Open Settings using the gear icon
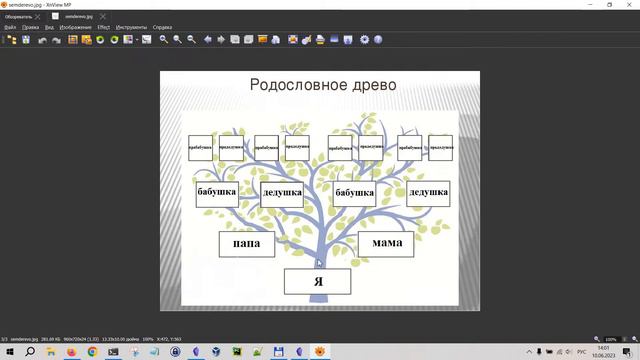The width and height of the screenshot is (640, 360). click(364, 40)
